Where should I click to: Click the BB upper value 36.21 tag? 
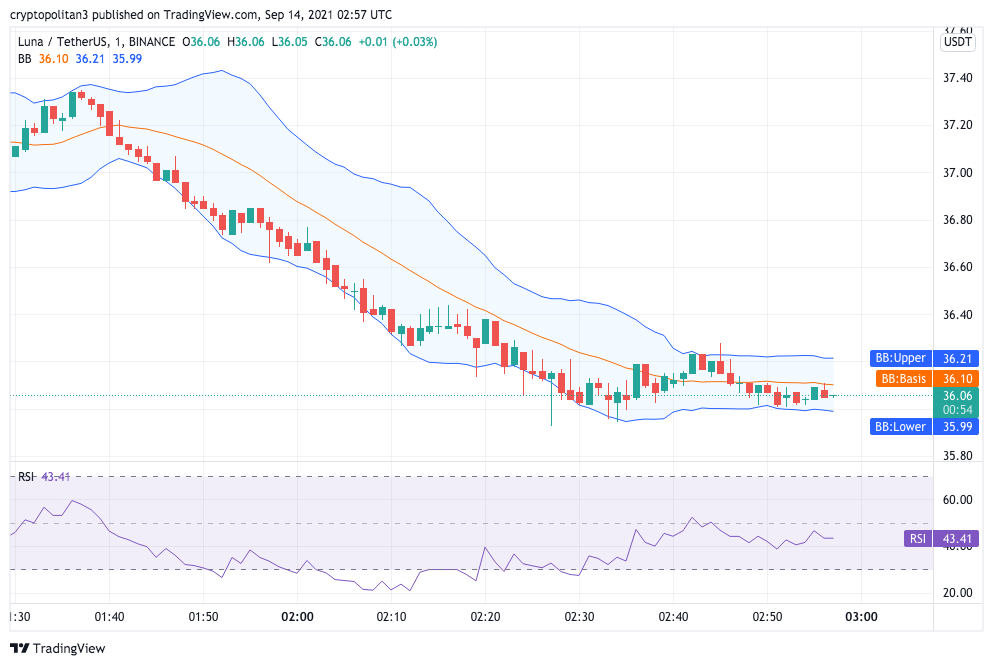(957, 358)
